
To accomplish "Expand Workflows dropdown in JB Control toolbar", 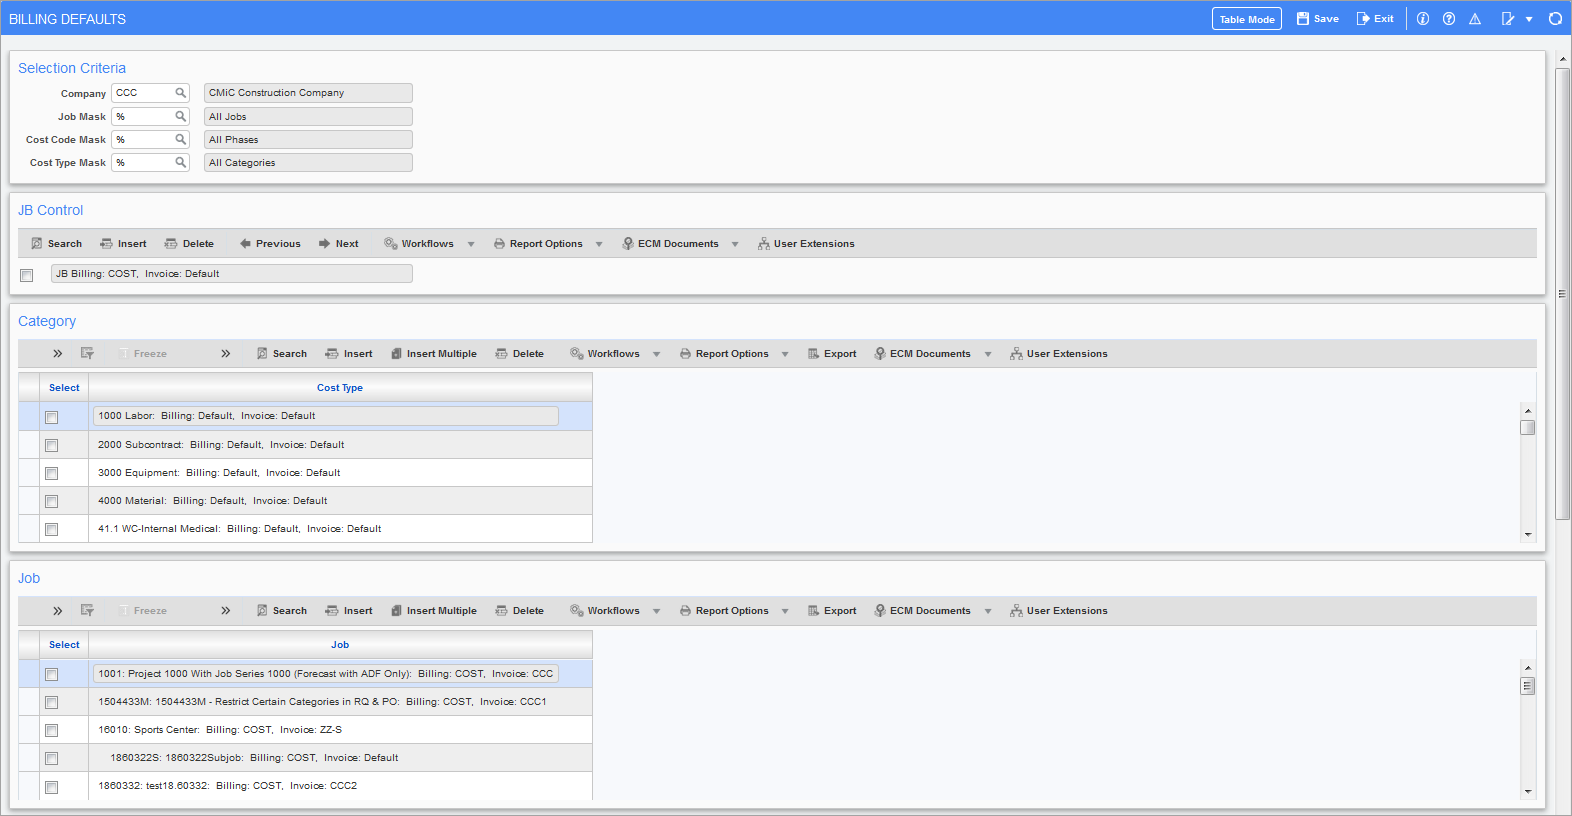I will click(x=471, y=244).
